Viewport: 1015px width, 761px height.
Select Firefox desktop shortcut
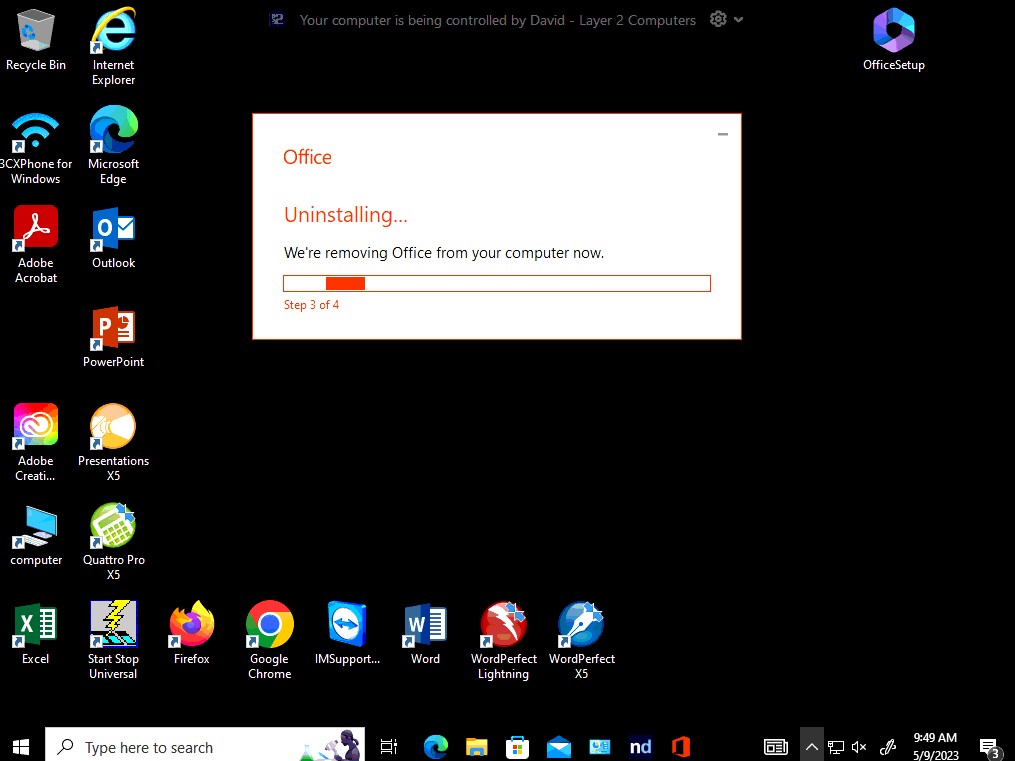pyautogui.click(x=192, y=634)
